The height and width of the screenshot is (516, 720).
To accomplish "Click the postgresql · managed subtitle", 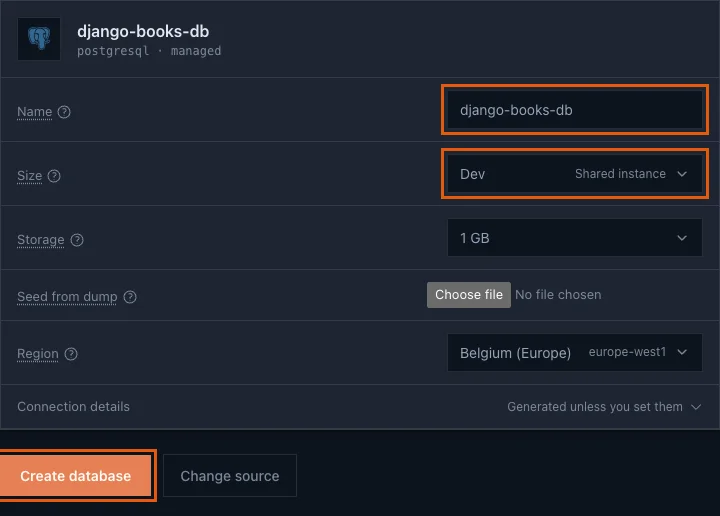I will [149, 51].
